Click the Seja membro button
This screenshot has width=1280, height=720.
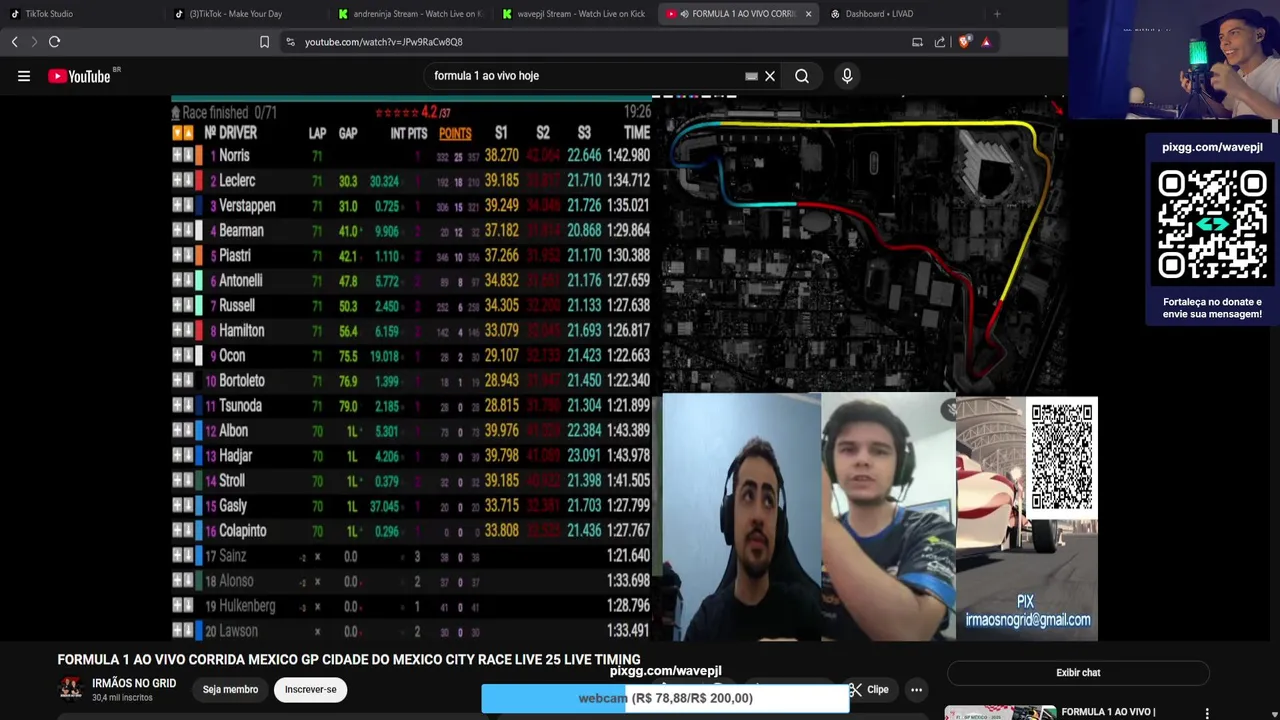coord(230,689)
